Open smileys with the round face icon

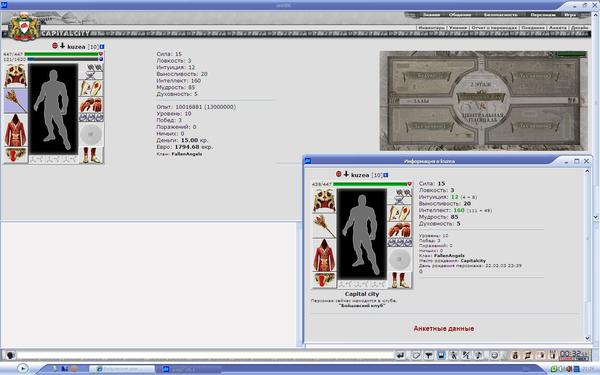click(x=494, y=355)
